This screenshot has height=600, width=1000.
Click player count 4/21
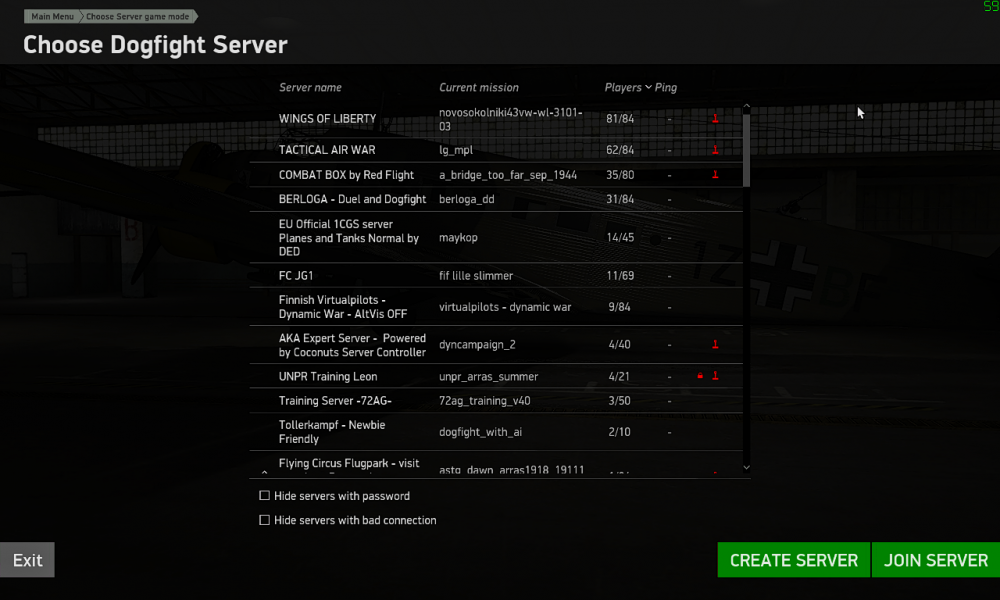(x=619, y=376)
